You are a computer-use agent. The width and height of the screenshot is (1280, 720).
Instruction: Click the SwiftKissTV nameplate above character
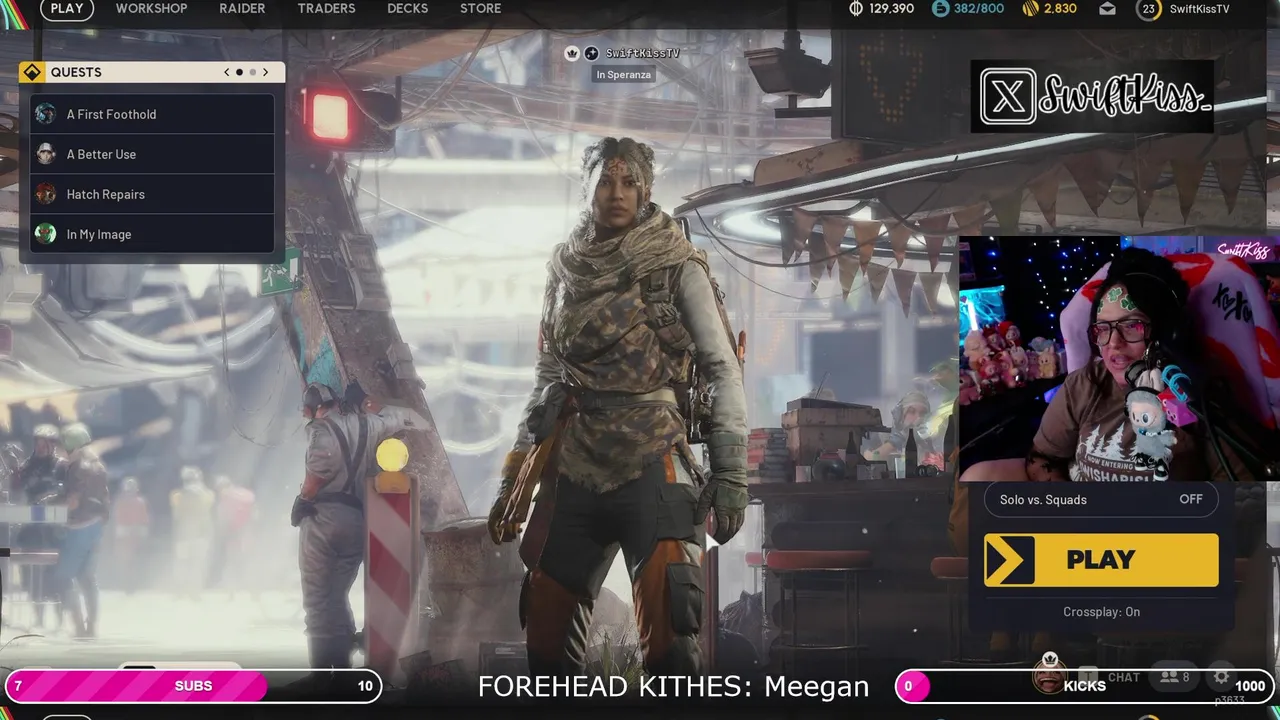(x=642, y=53)
